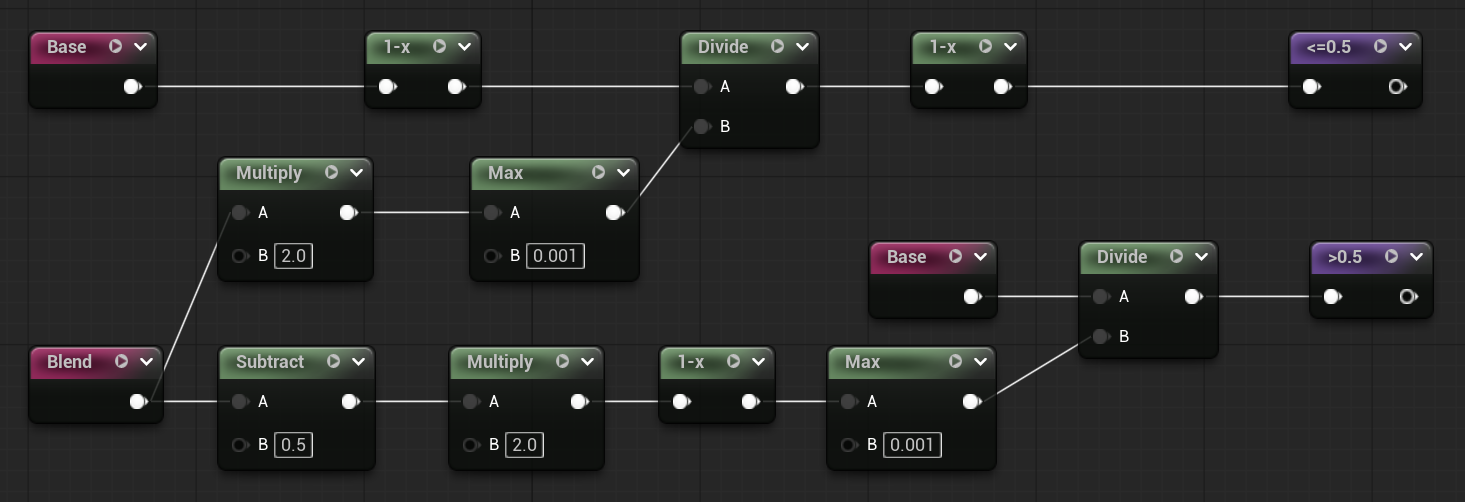Click the chevron on the >0.5 node

coord(1417,257)
